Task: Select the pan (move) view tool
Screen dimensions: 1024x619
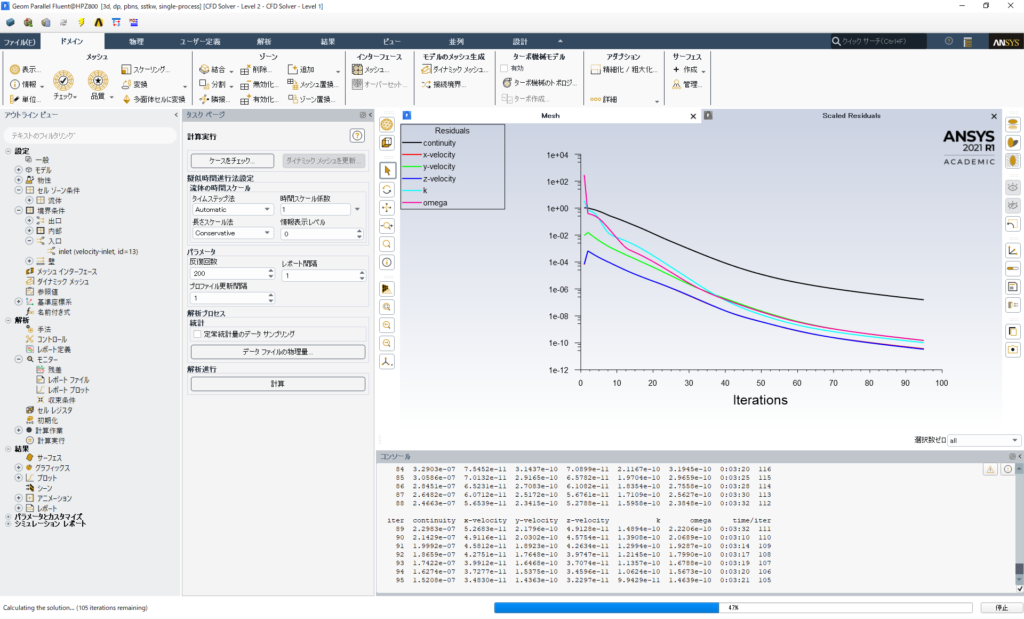Action: (387, 208)
